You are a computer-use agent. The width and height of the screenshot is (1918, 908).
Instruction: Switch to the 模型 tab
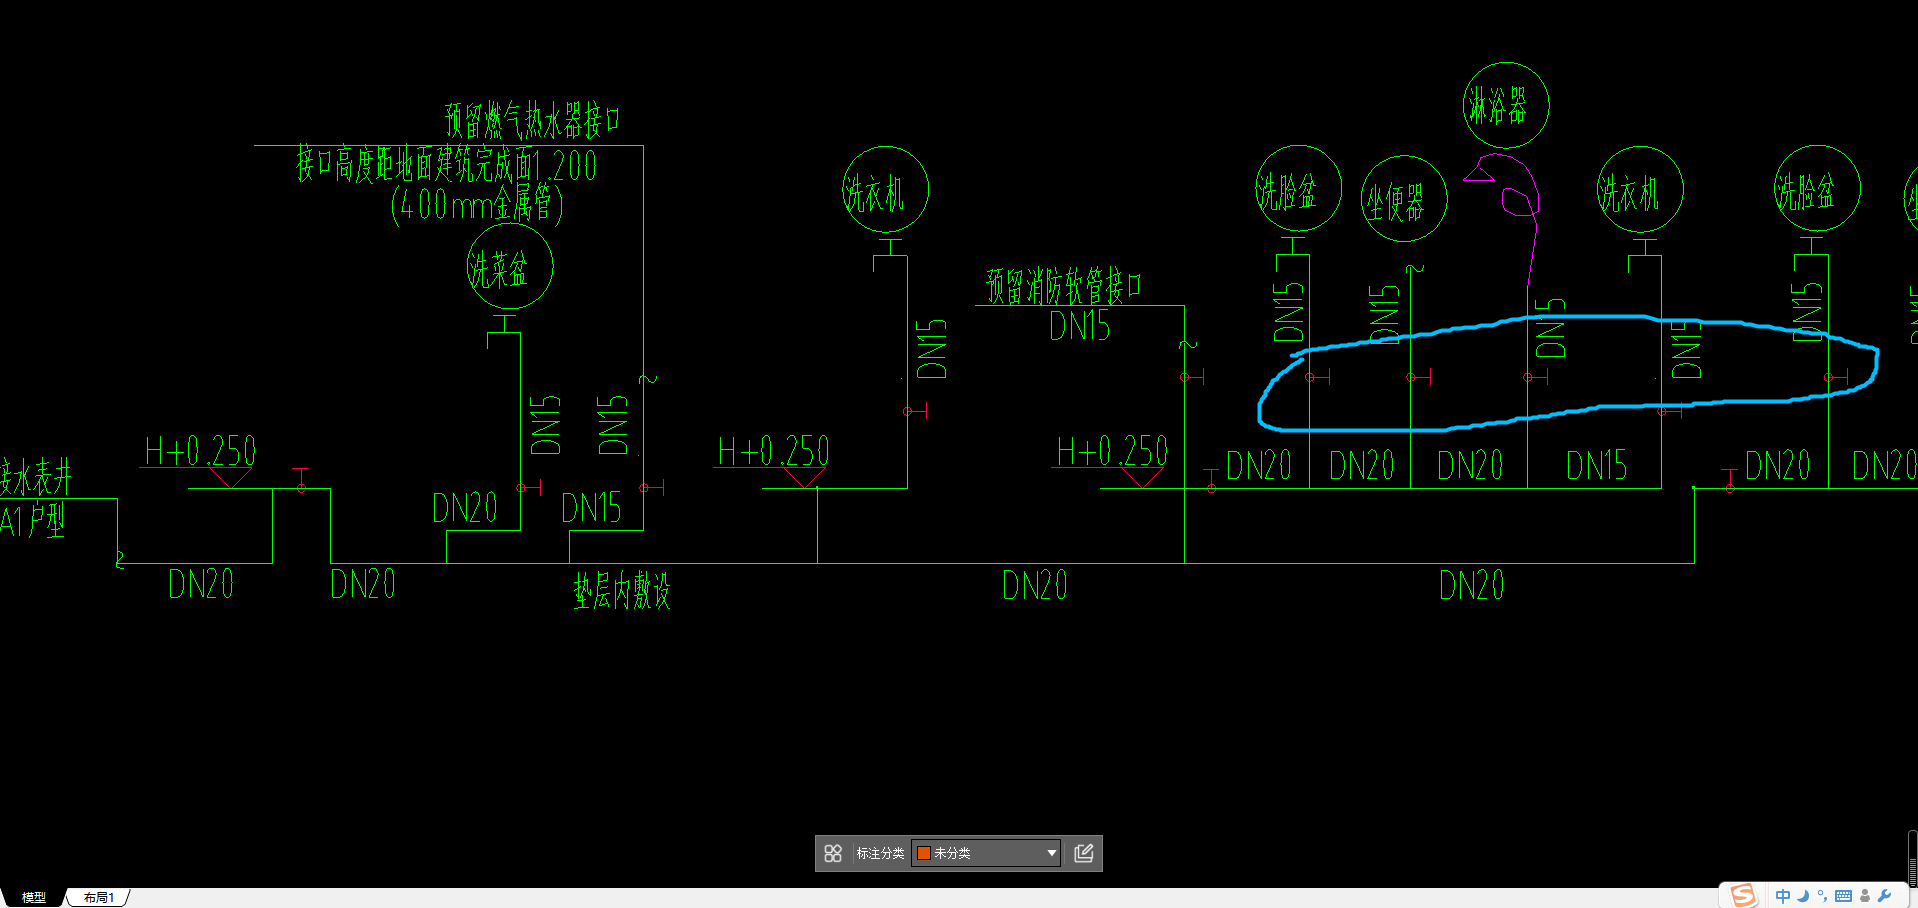[x=34, y=898]
